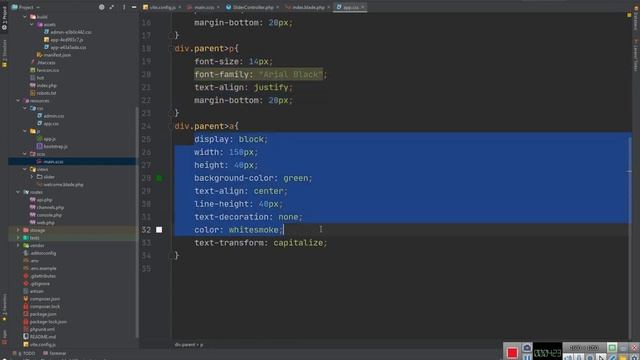Select README.md in project tree
Screen dimensions: 640x360
[39, 337]
